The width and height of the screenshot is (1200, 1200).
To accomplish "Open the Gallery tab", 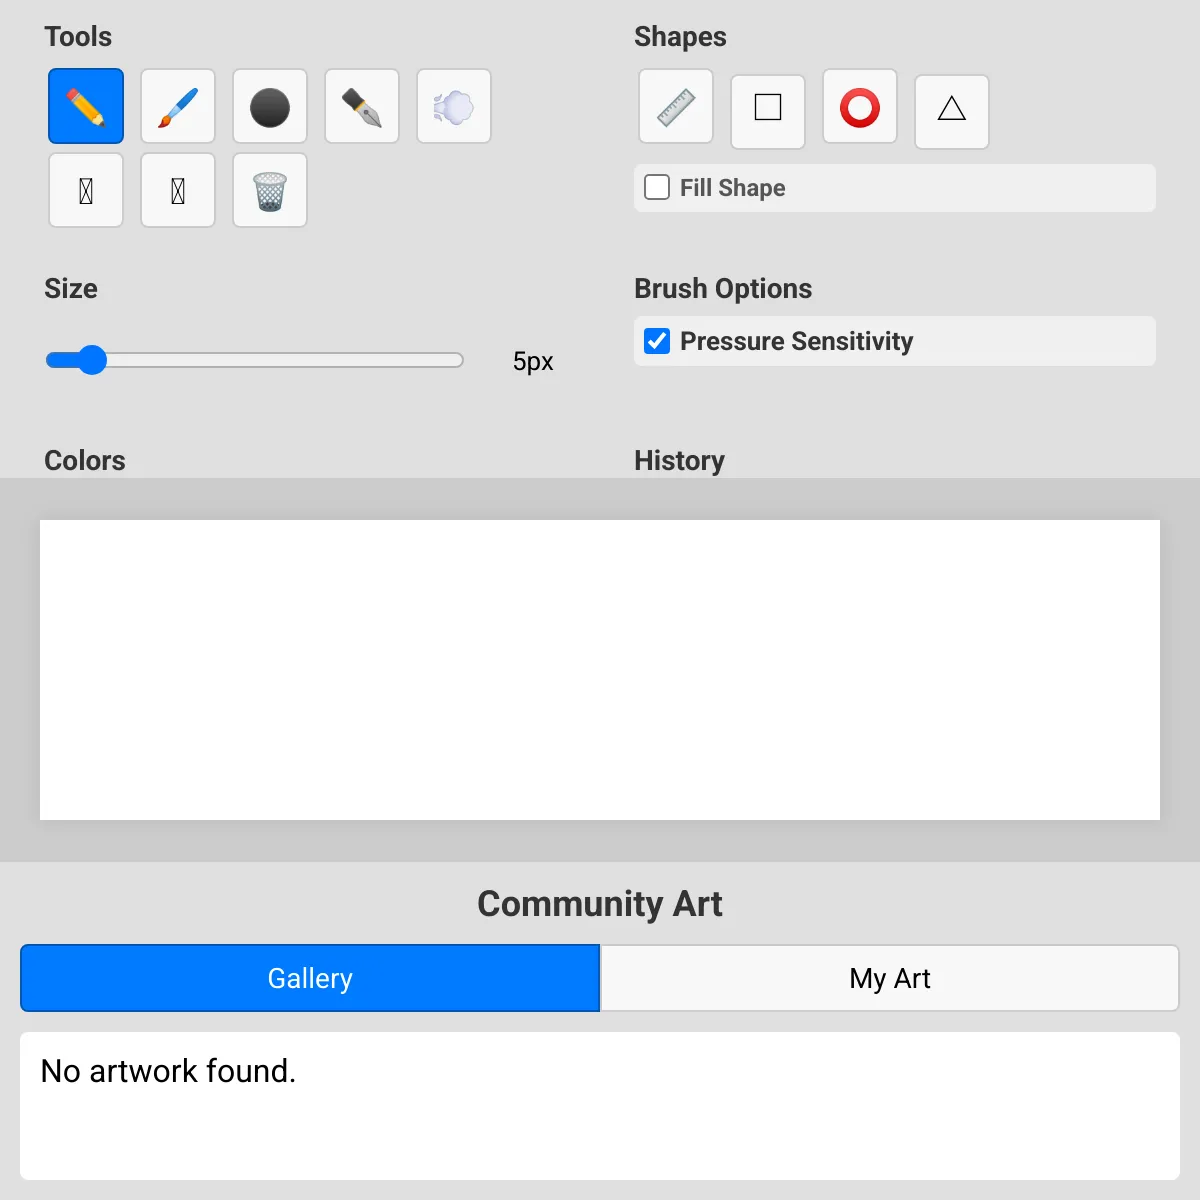I will [310, 978].
